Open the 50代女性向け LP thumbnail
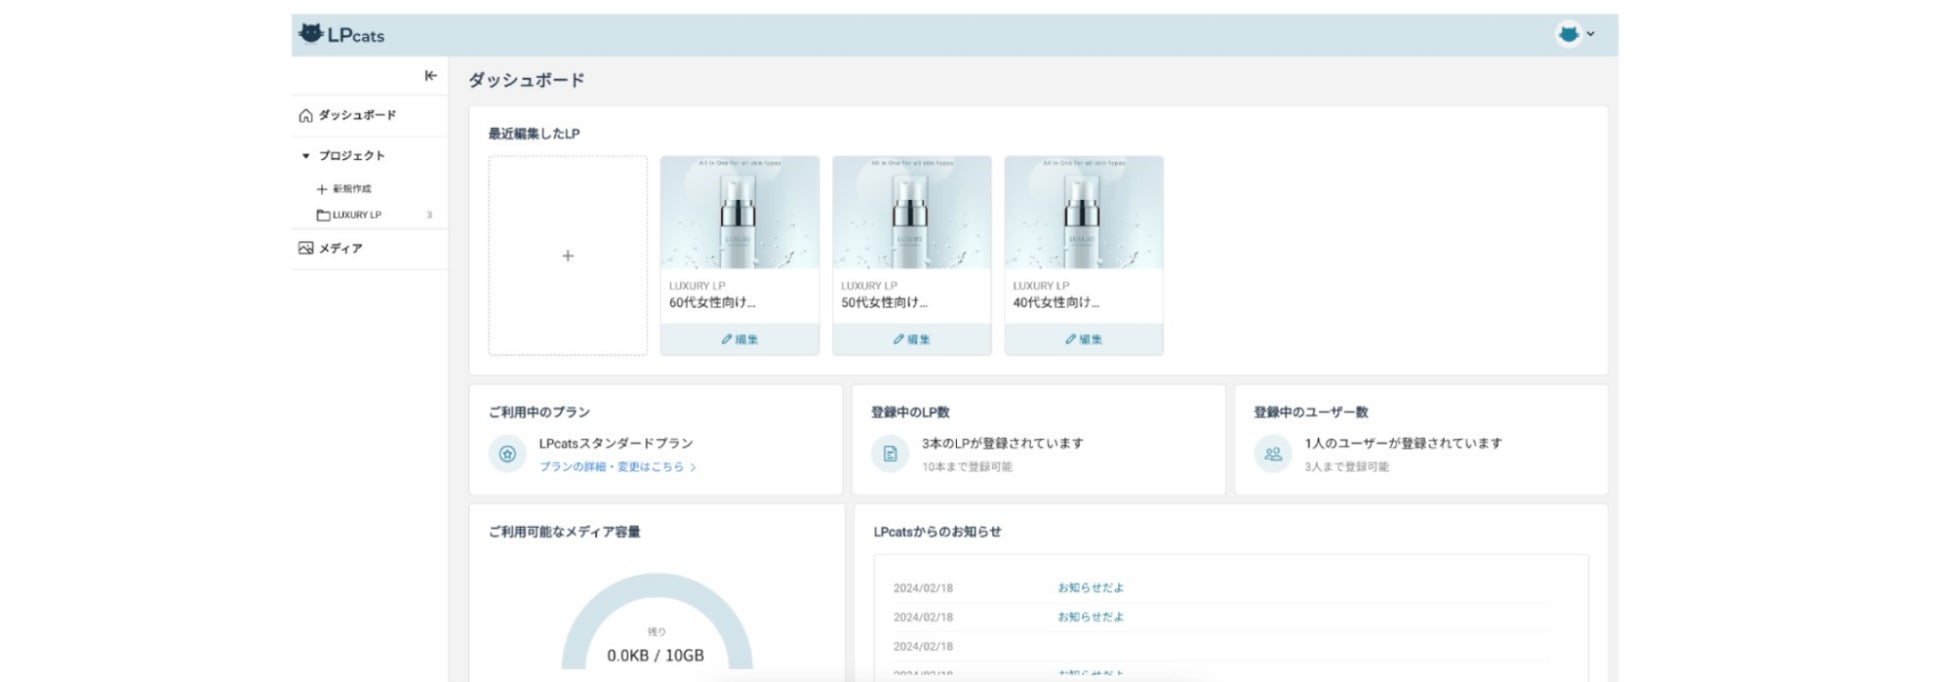1950x682 pixels. pos(912,213)
